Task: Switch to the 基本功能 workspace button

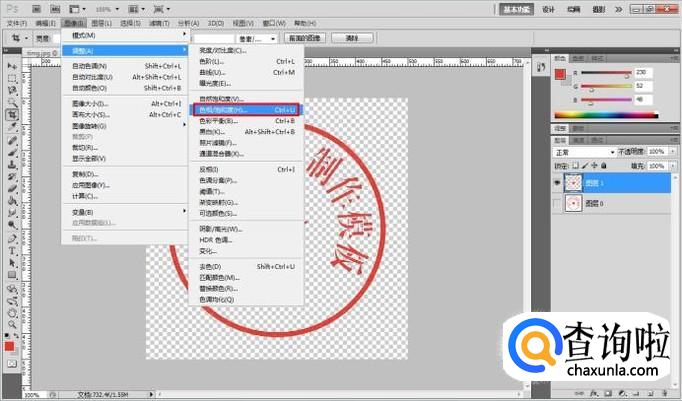Action: pyautogui.click(x=517, y=8)
